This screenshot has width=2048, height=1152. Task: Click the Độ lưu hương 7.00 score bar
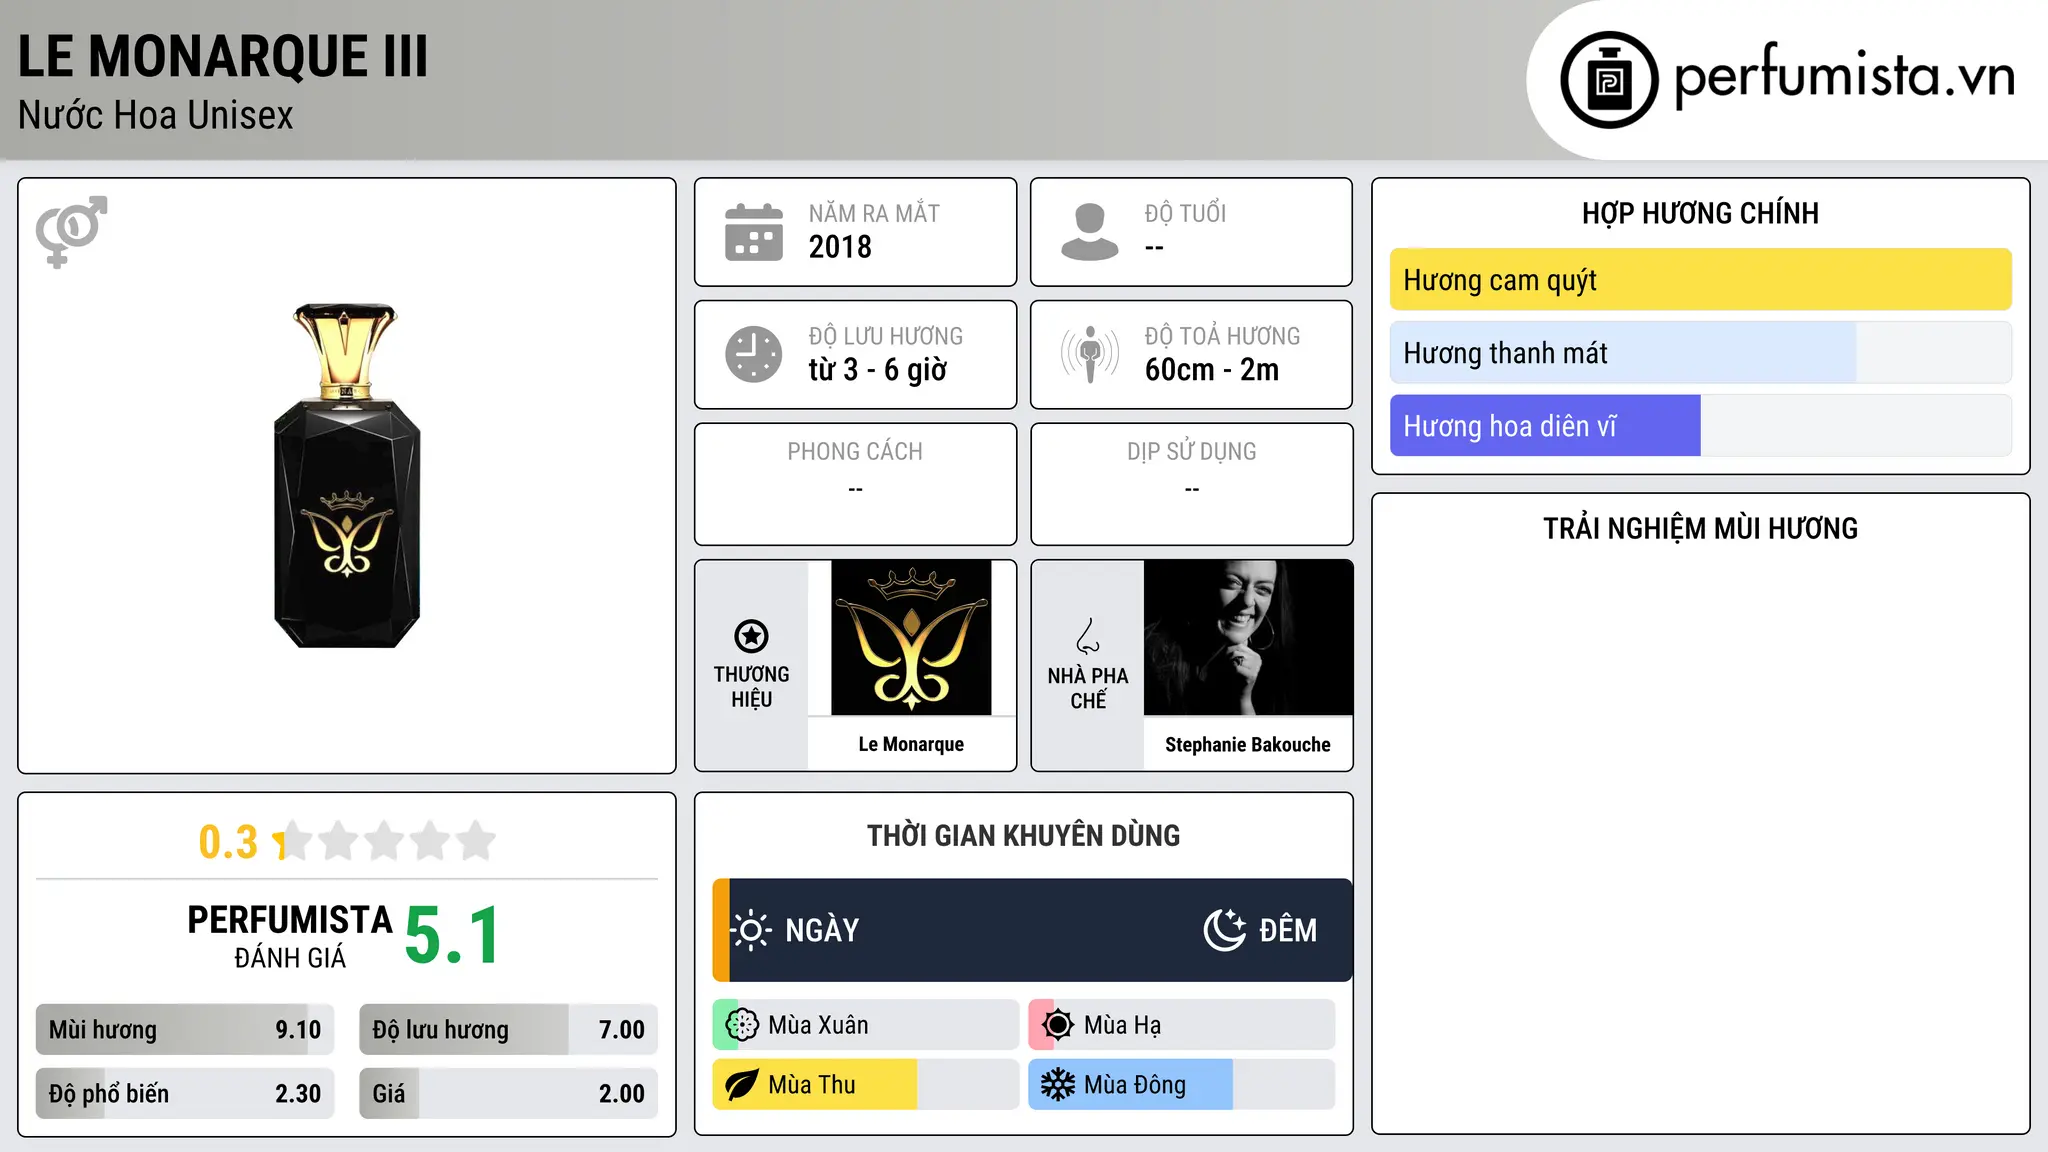[x=508, y=1030]
